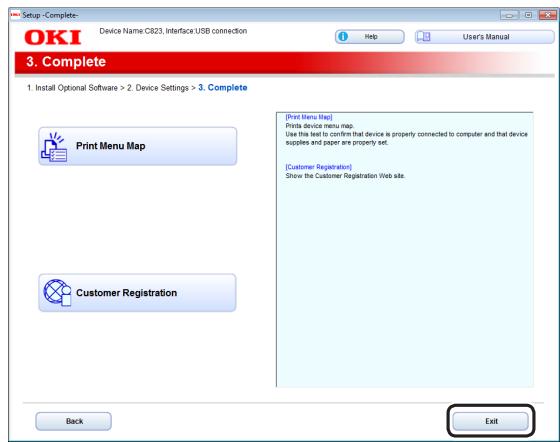Select '1. Install Optional Software' breadcrumb
The height and width of the screenshot is (442, 560).
72,88
